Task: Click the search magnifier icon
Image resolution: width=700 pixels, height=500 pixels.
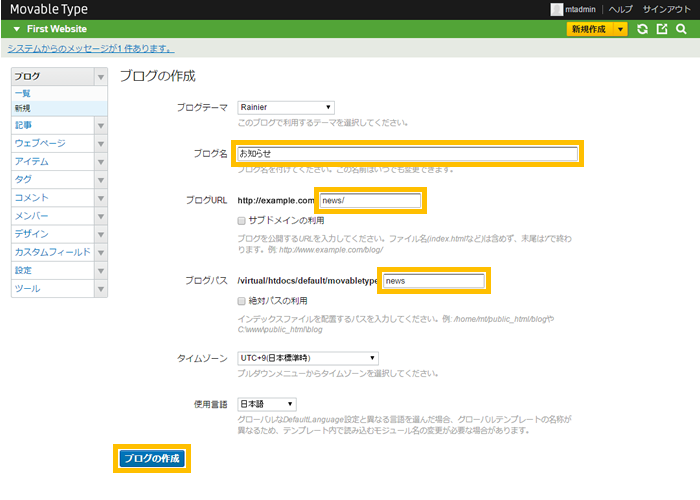Action: (x=681, y=30)
